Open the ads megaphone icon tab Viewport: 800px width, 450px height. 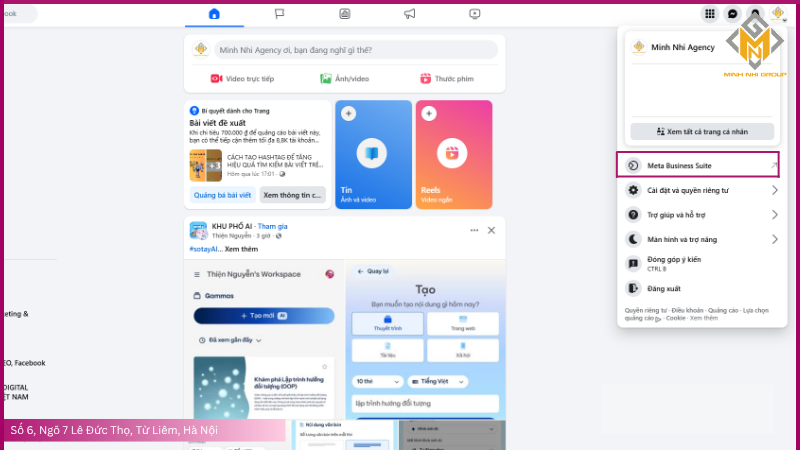pos(409,14)
